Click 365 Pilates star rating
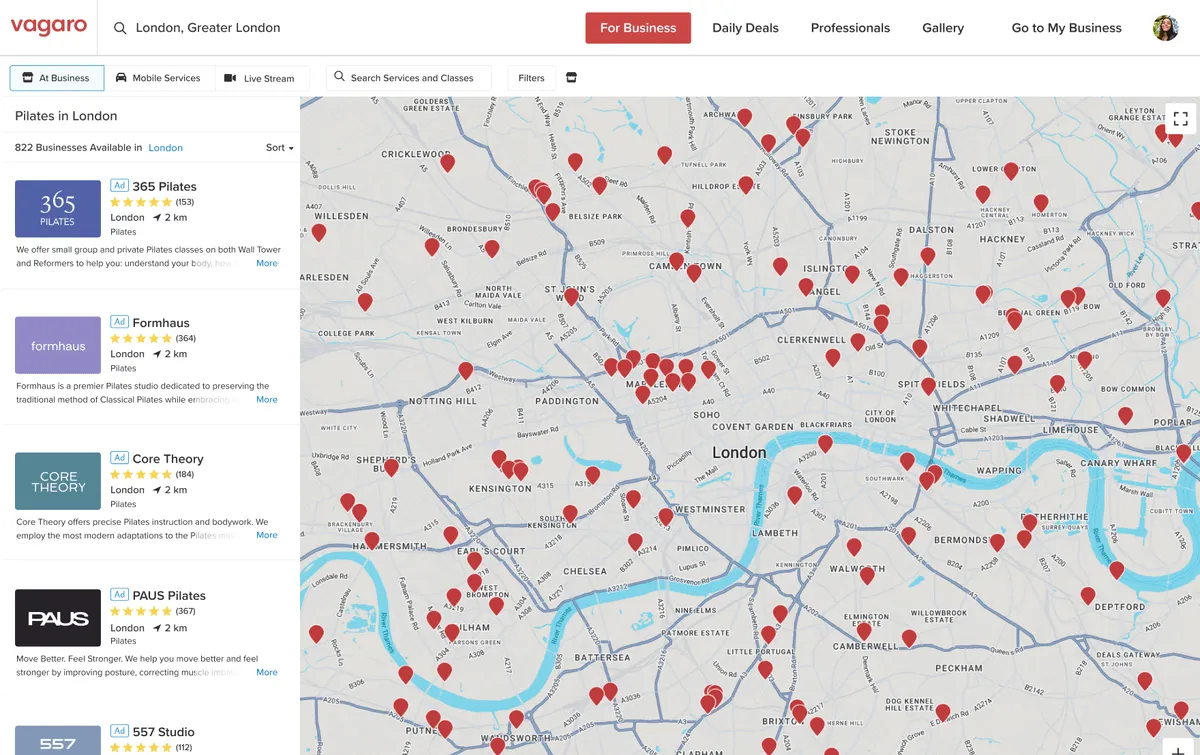The width and height of the screenshot is (1200, 755). [x=140, y=202]
